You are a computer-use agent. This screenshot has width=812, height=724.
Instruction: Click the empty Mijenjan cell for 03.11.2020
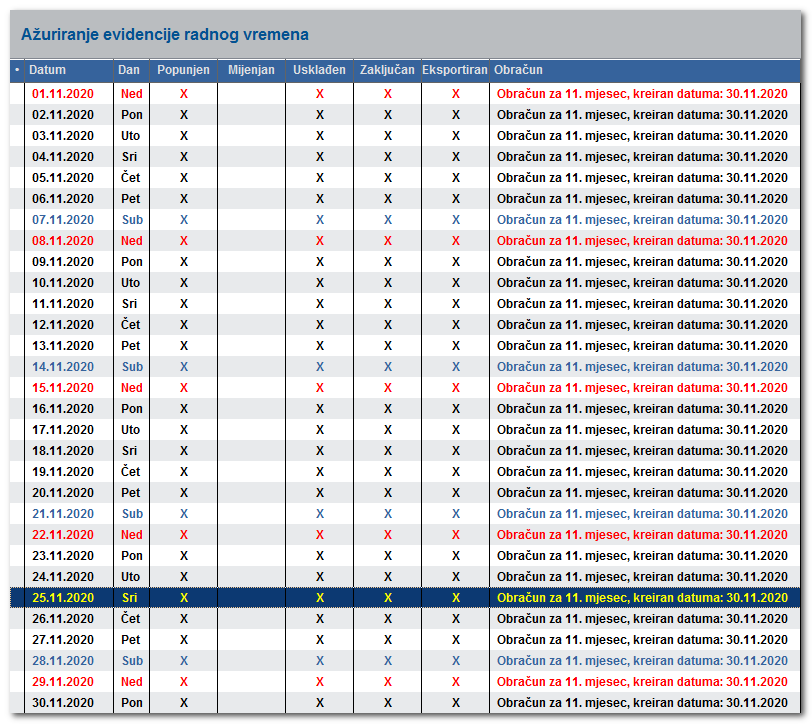click(x=251, y=136)
